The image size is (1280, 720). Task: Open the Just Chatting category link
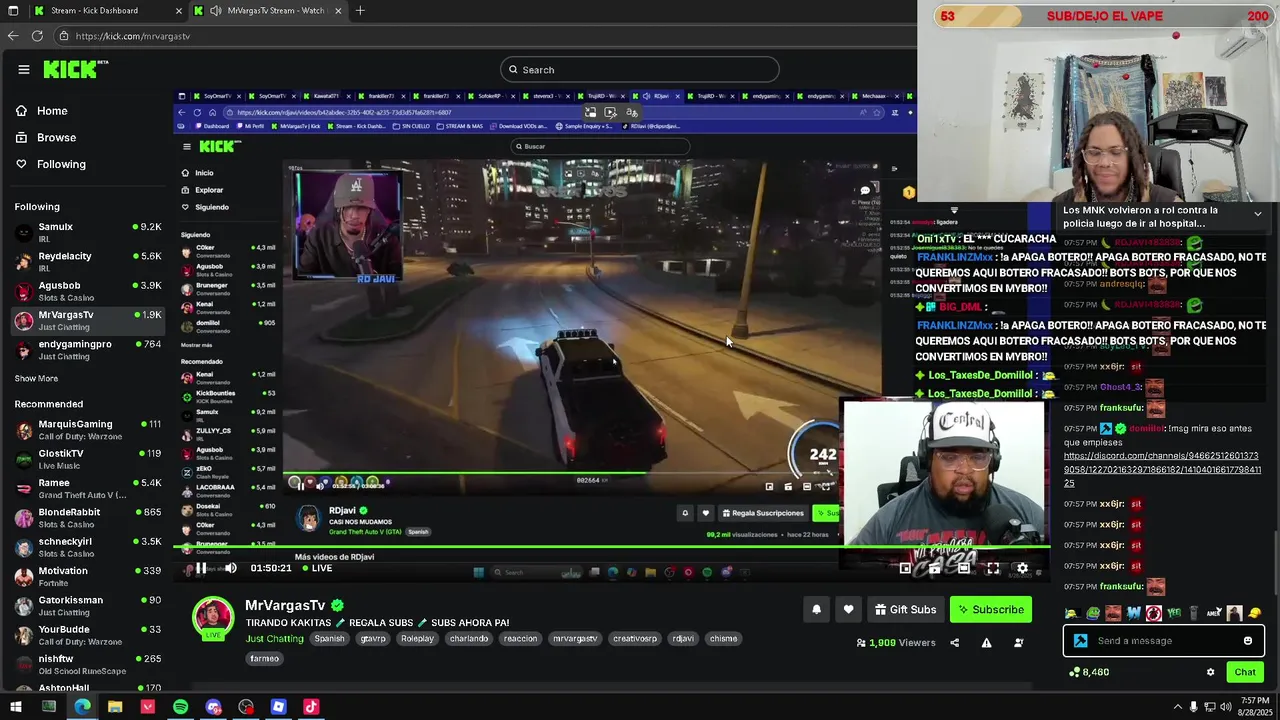275,639
